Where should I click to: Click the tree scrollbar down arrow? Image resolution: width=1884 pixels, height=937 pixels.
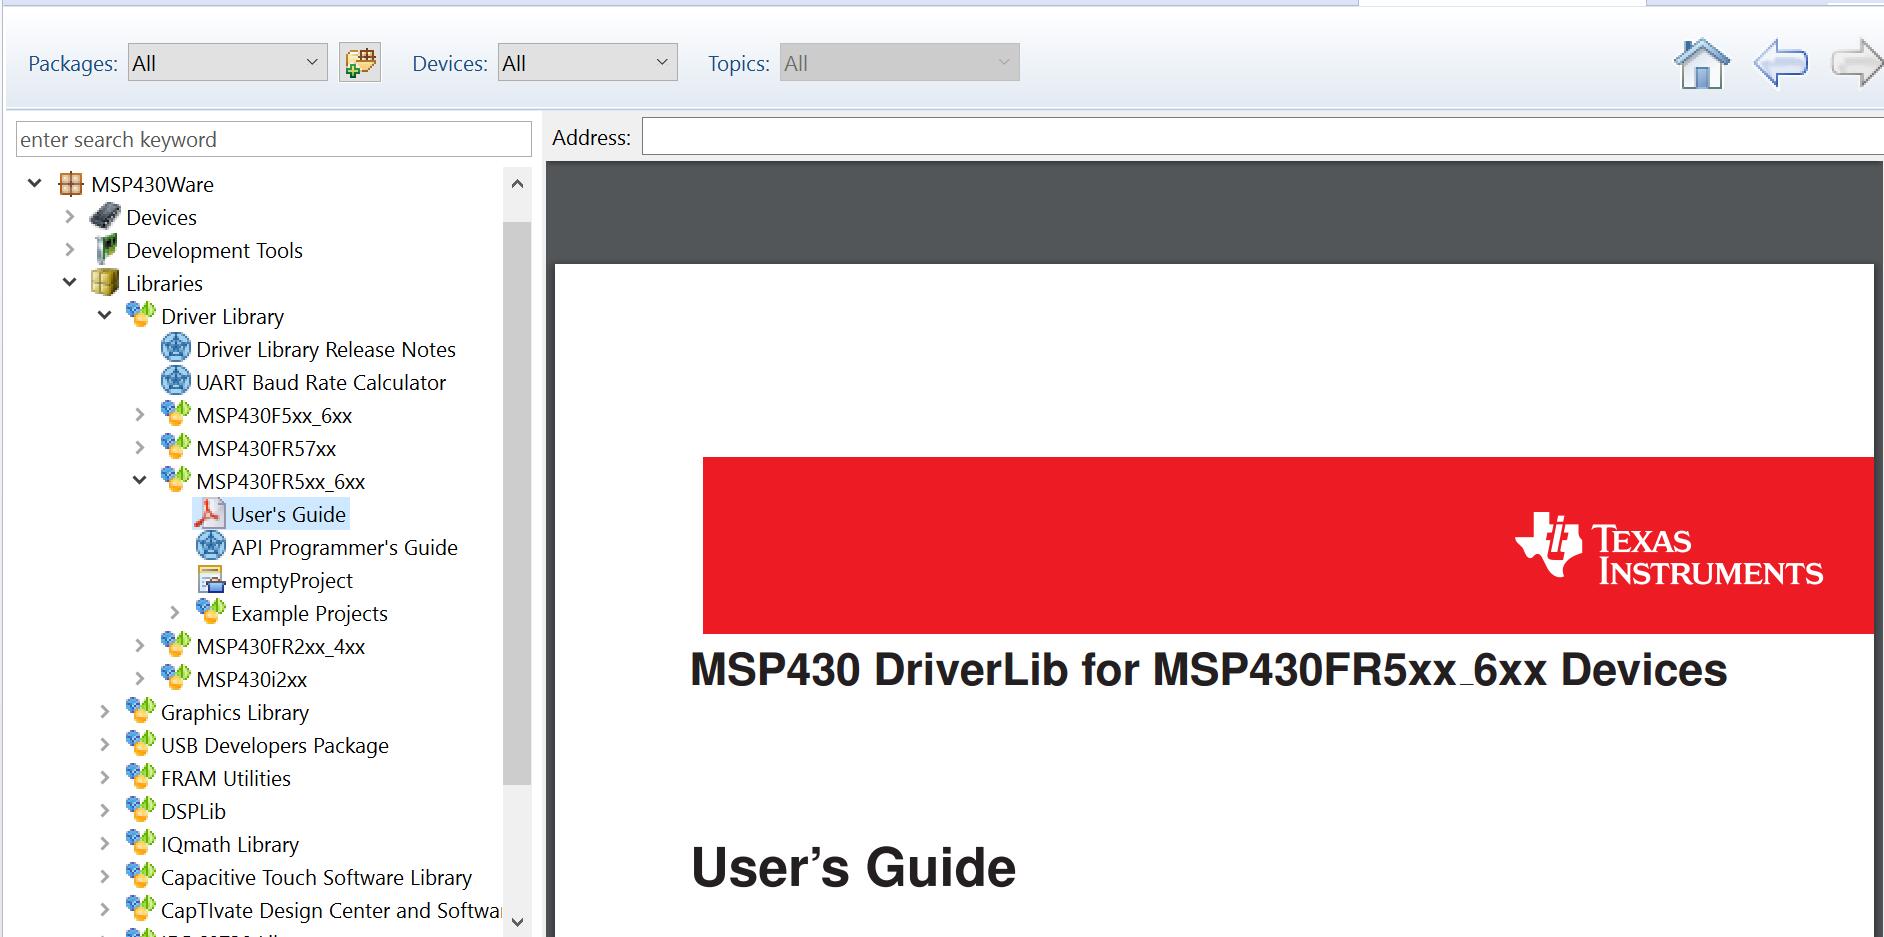tap(517, 922)
